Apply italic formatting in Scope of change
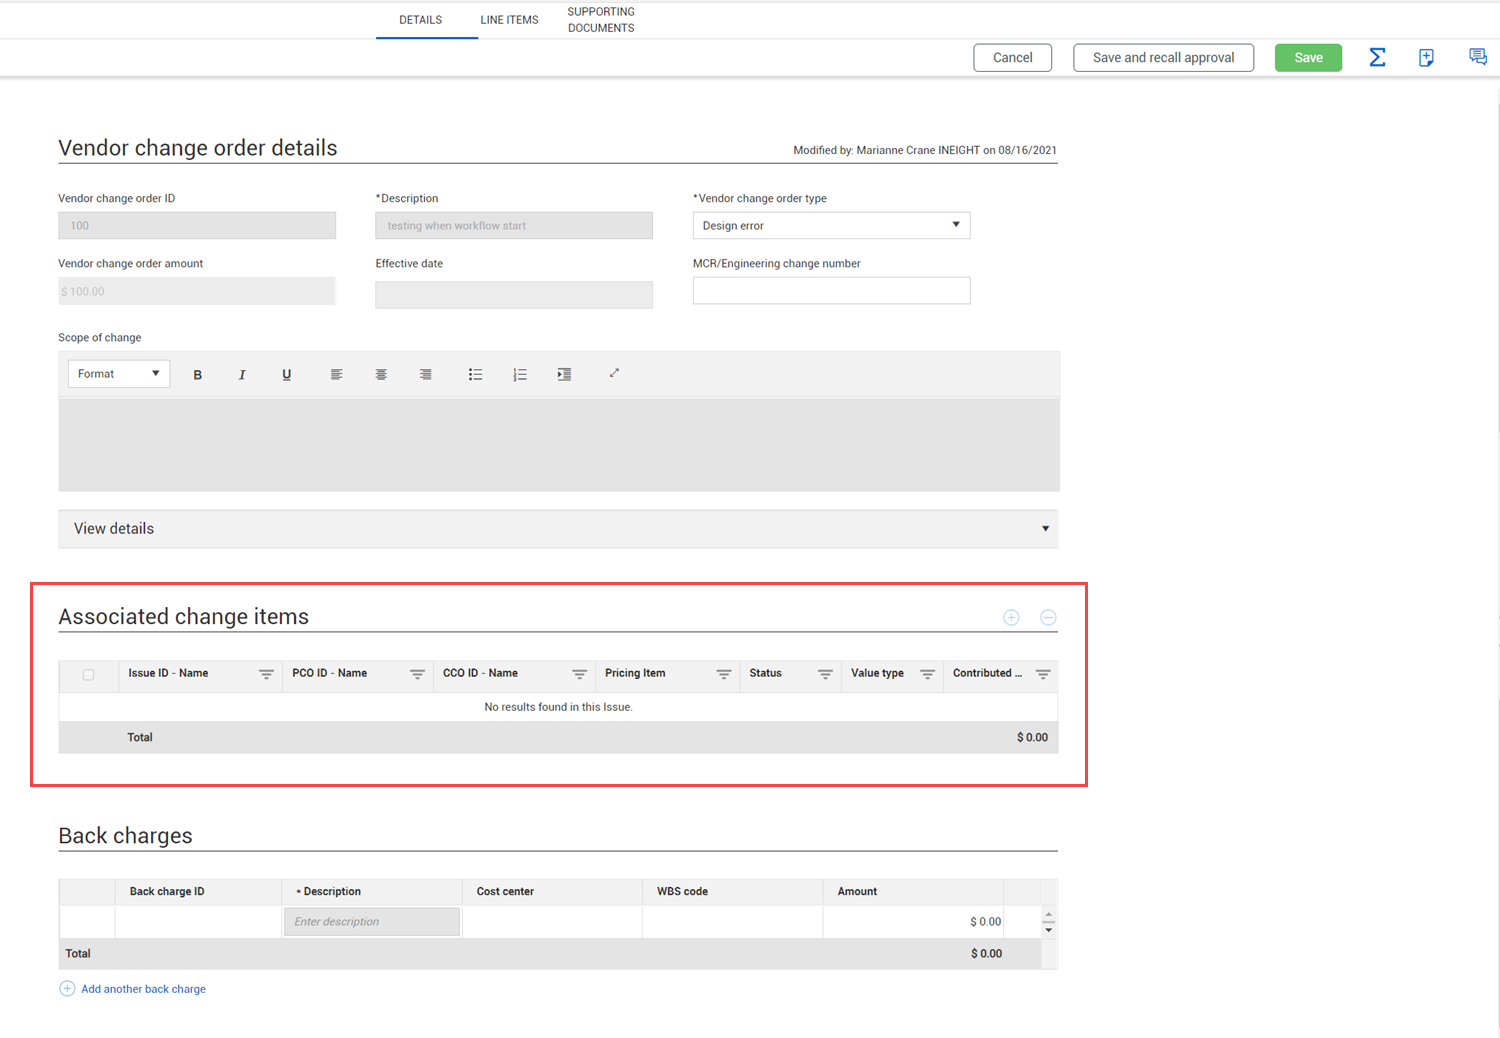This screenshot has width=1500, height=1038. (x=242, y=375)
